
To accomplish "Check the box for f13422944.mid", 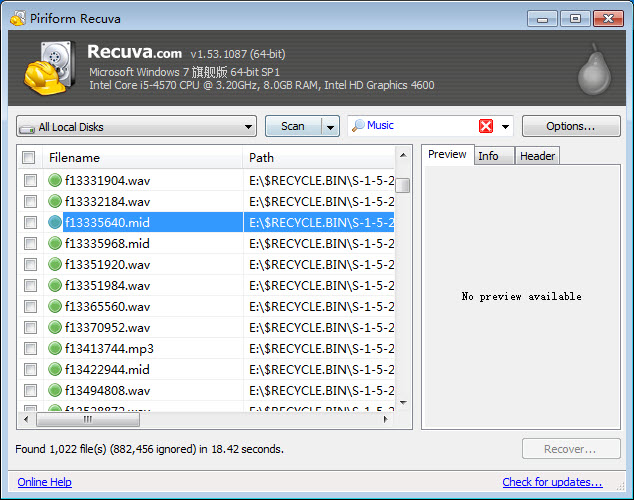I will (x=30, y=369).
